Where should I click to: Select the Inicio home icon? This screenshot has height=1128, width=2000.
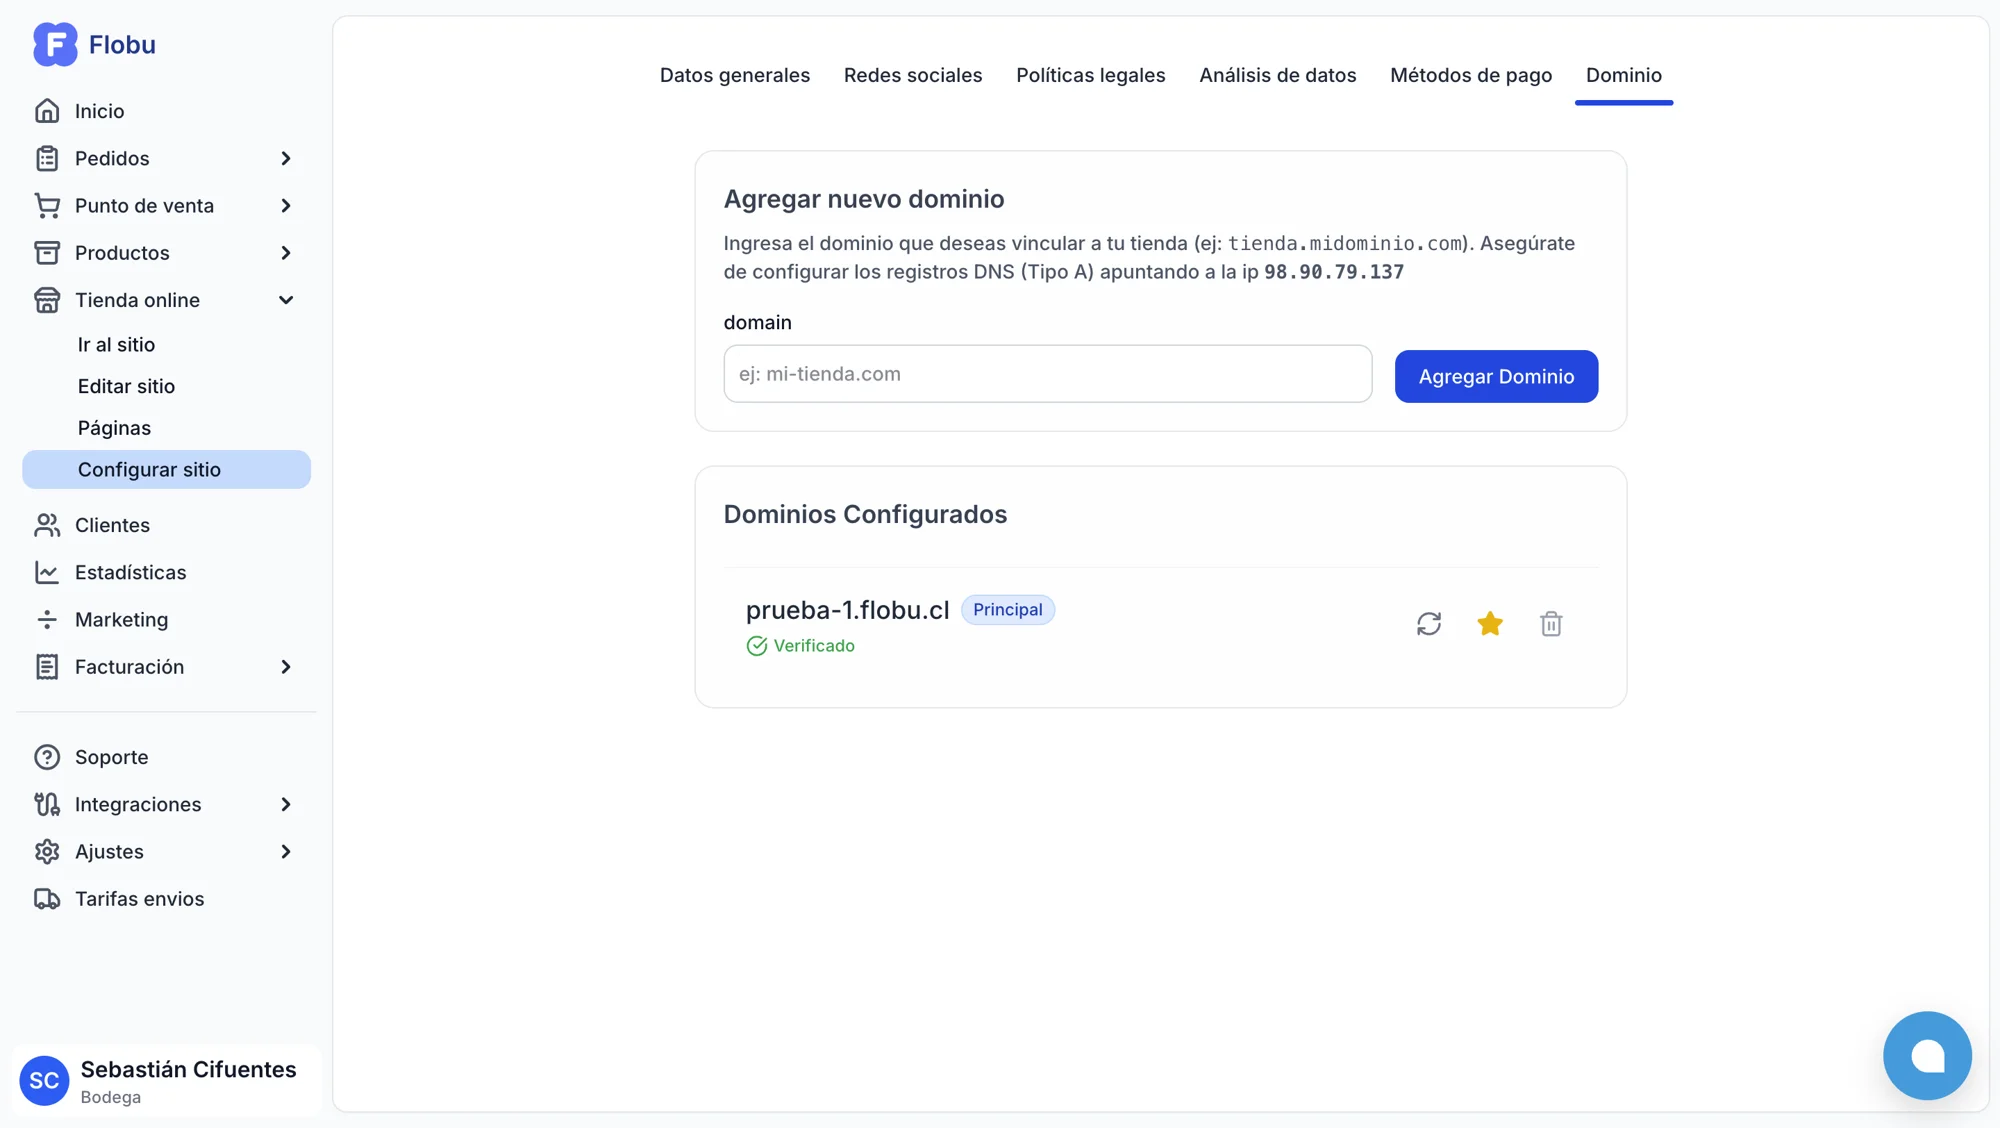(x=48, y=110)
